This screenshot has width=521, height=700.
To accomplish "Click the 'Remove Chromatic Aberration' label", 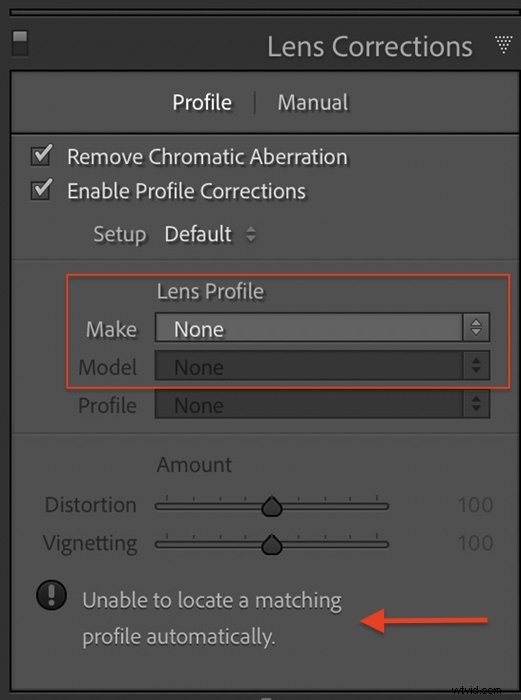I will 207,157.
